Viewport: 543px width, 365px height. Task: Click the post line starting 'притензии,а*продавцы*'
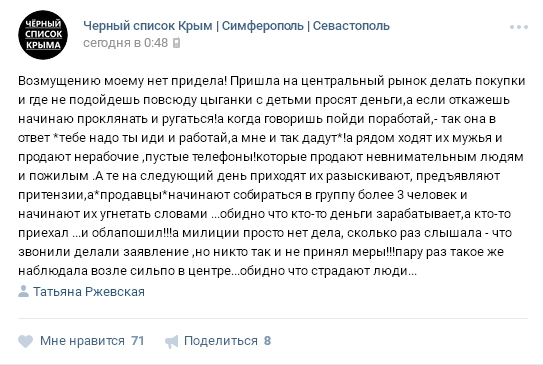(x=243, y=195)
